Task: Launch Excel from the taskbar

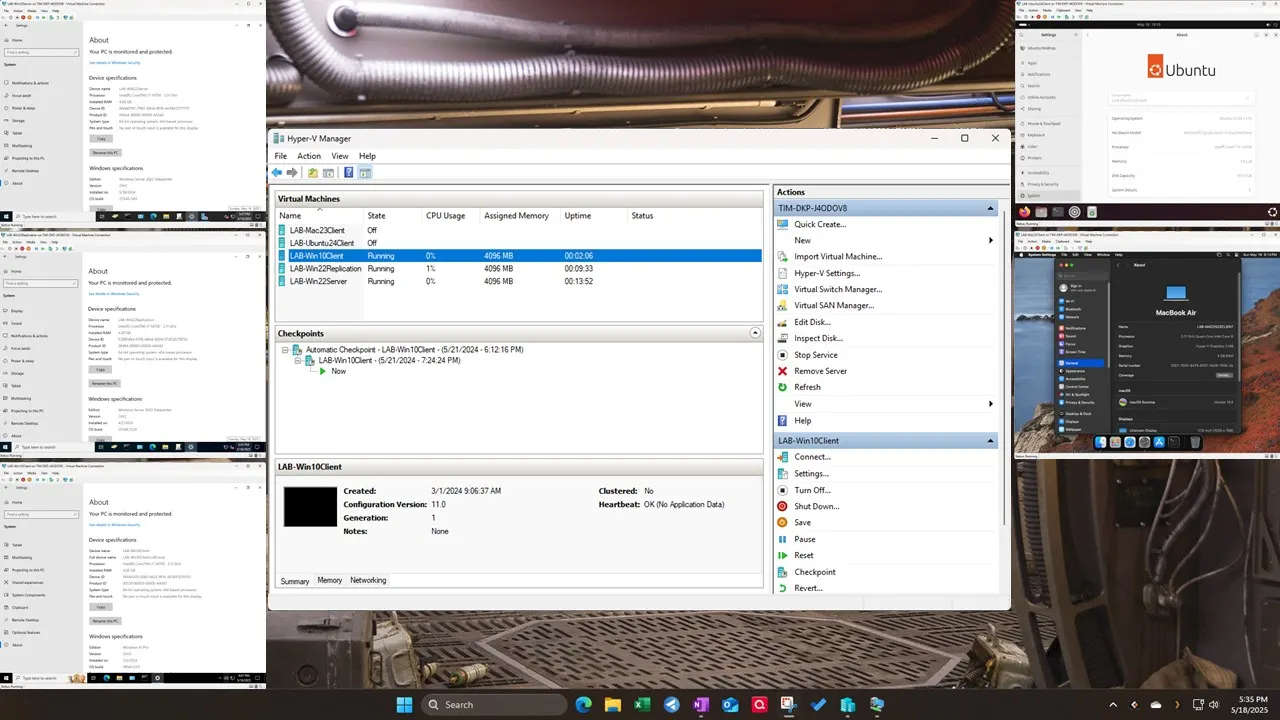Action: click(x=642, y=704)
